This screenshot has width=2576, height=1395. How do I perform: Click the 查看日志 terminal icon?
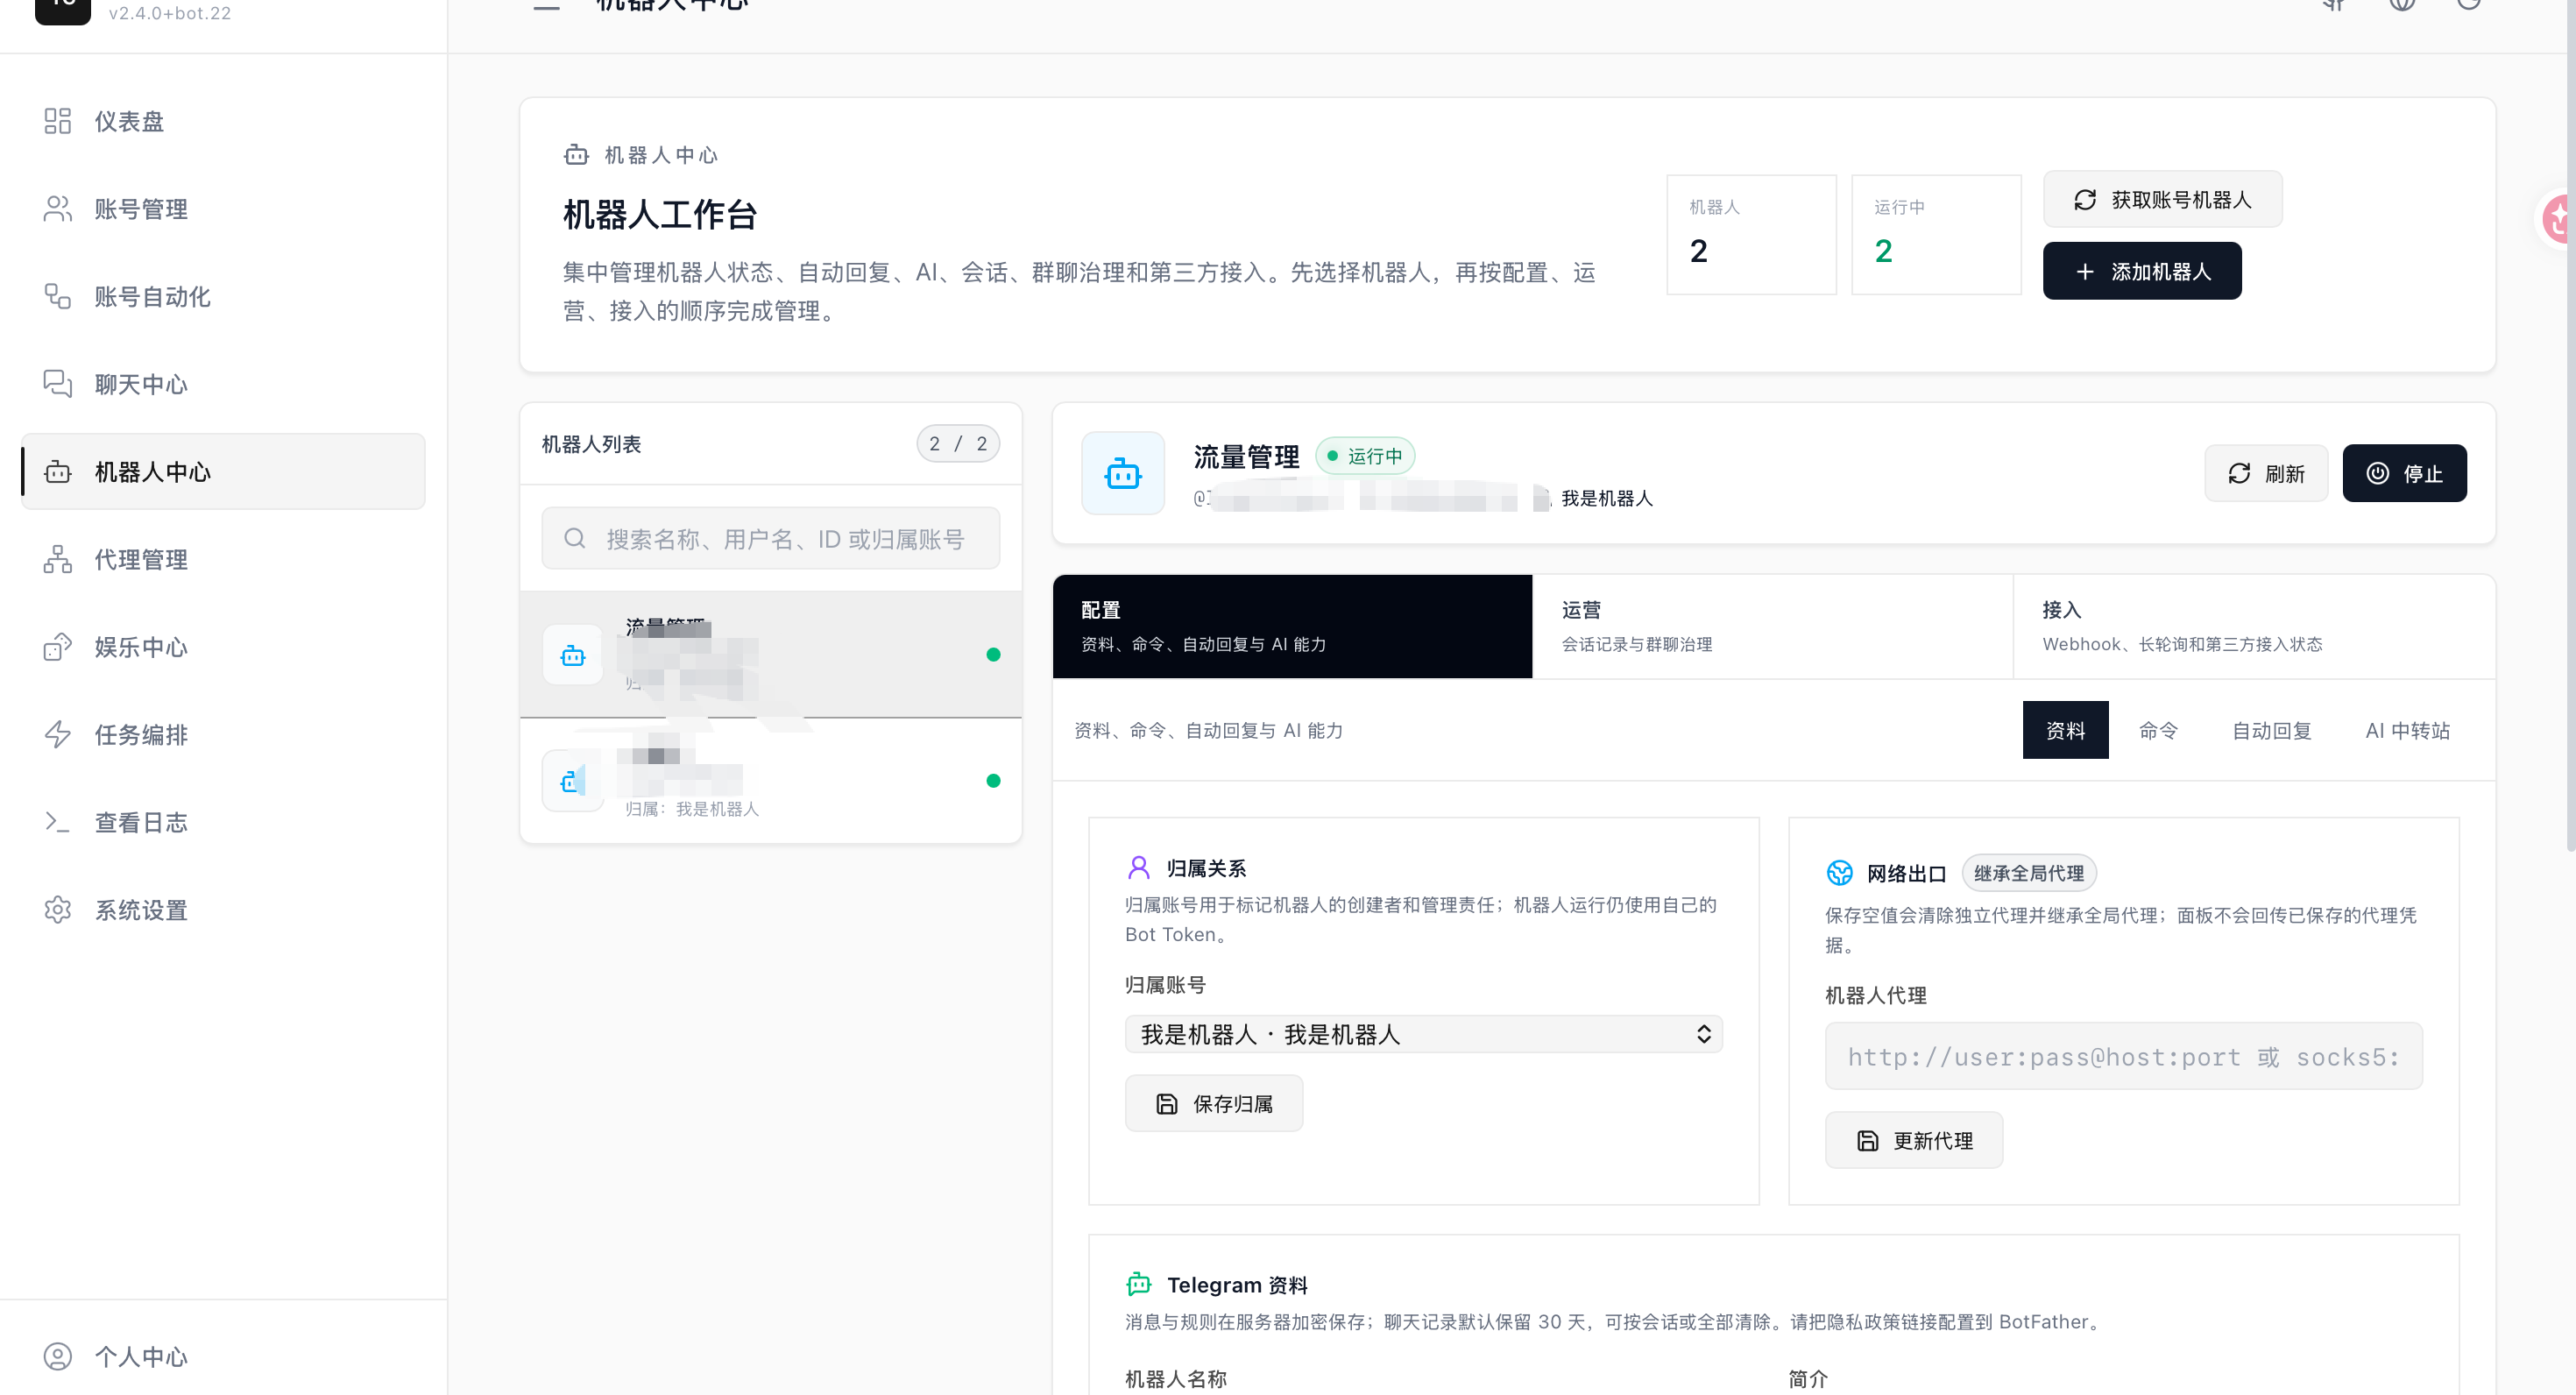pyautogui.click(x=58, y=822)
